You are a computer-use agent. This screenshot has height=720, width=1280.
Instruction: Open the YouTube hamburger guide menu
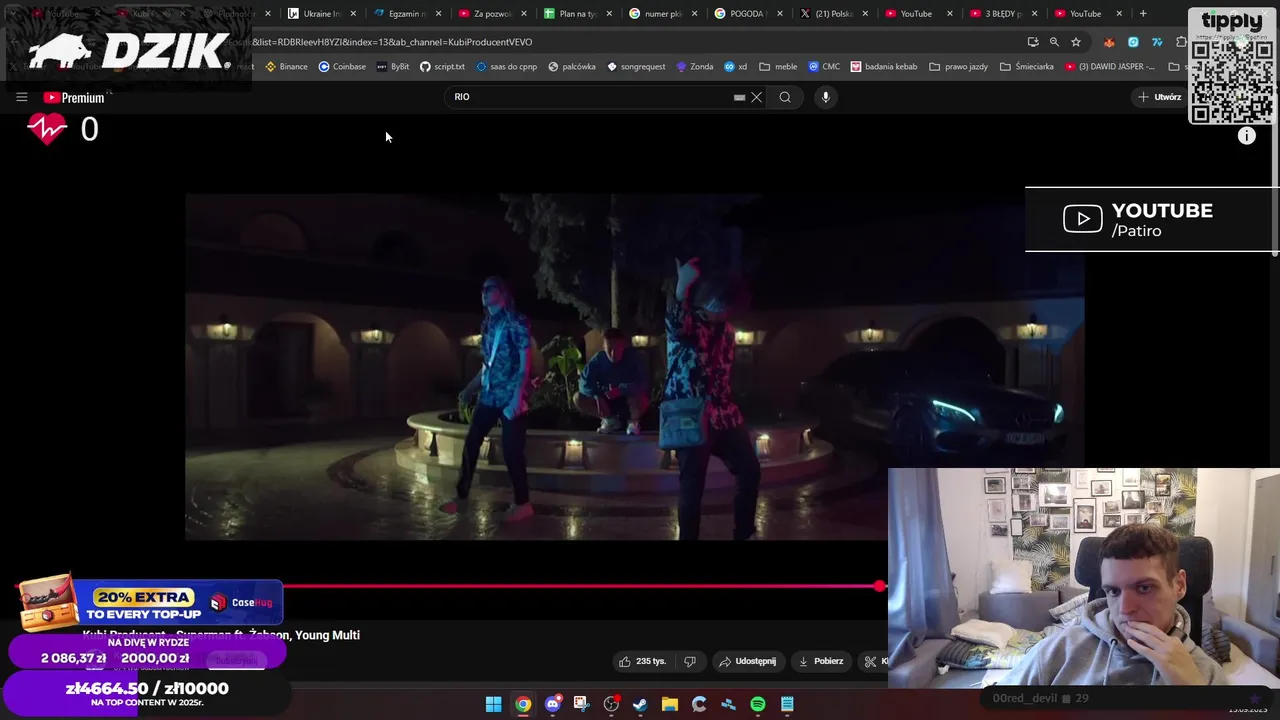click(21, 97)
